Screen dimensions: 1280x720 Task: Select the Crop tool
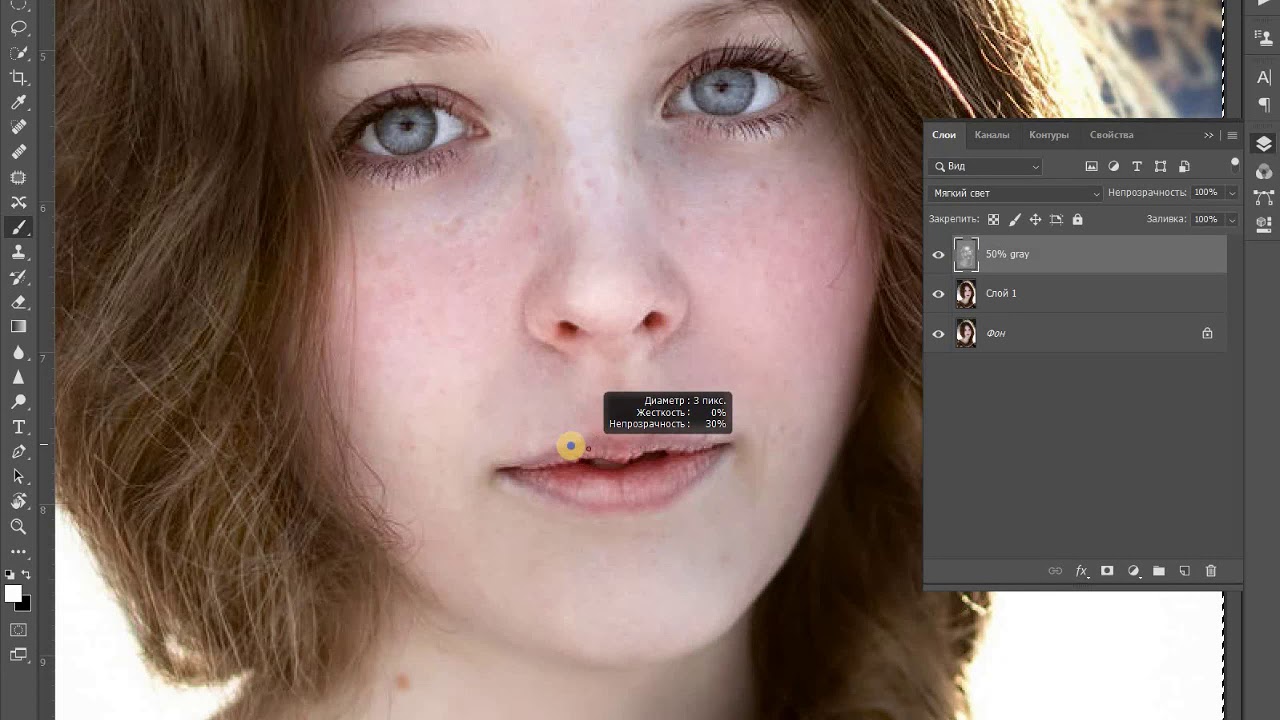(x=18, y=78)
